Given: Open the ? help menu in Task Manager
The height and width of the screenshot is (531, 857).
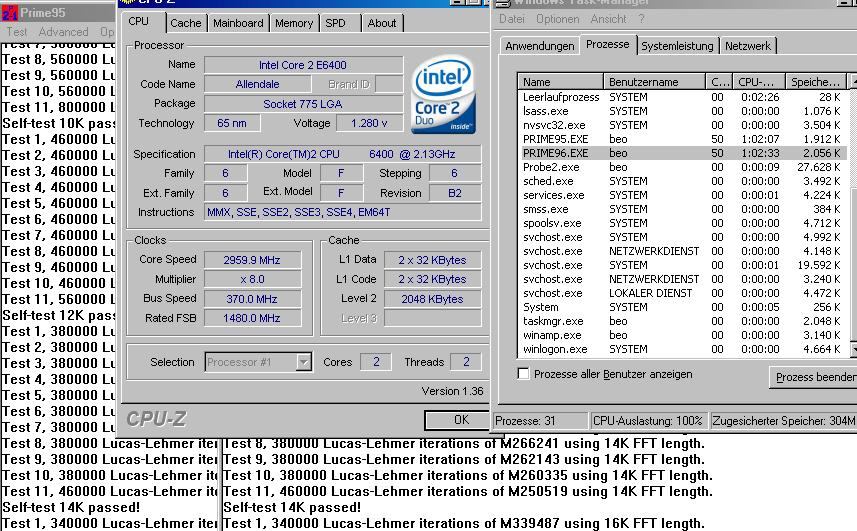Looking at the screenshot, I should 641,19.
